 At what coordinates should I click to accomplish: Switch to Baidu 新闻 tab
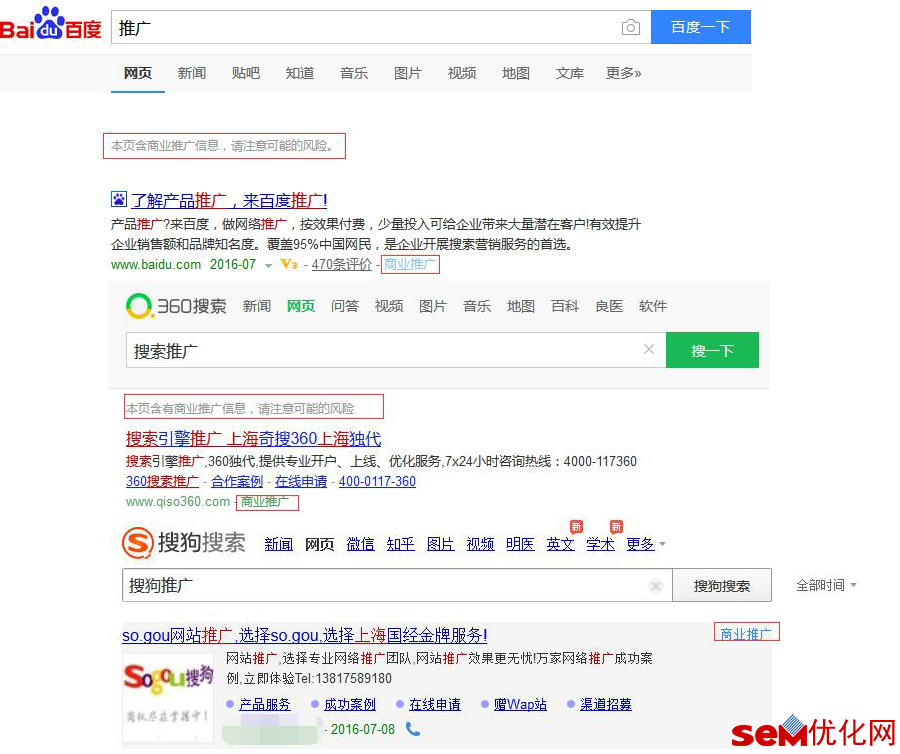pyautogui.click(x=192, y=73)
